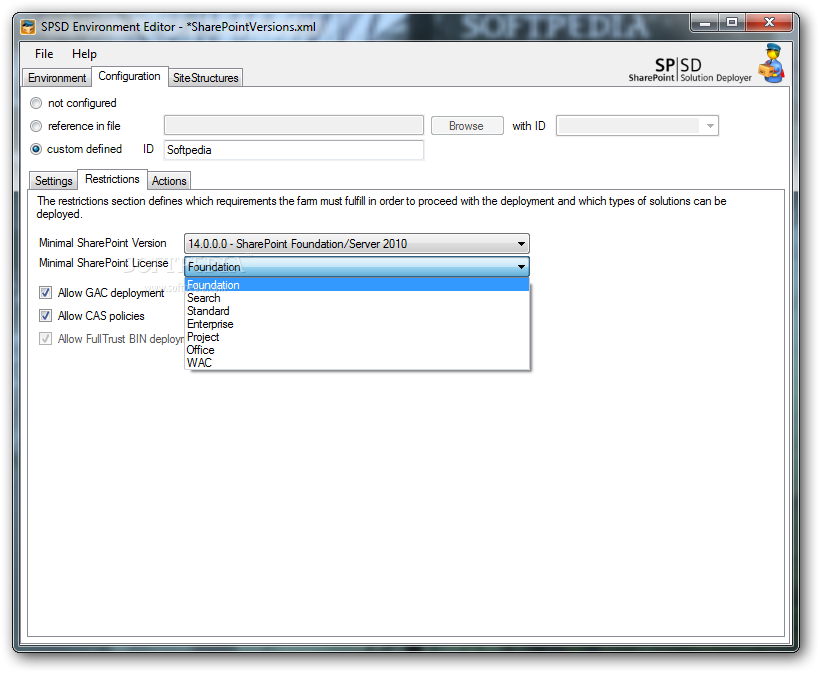
Task: Click the reference file path field
Action: click(x=294, y=126)
